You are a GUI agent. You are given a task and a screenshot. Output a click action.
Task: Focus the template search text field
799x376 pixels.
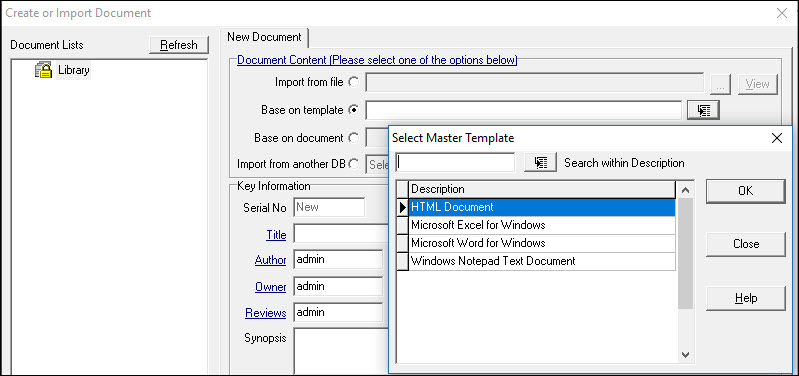(456, 163)
